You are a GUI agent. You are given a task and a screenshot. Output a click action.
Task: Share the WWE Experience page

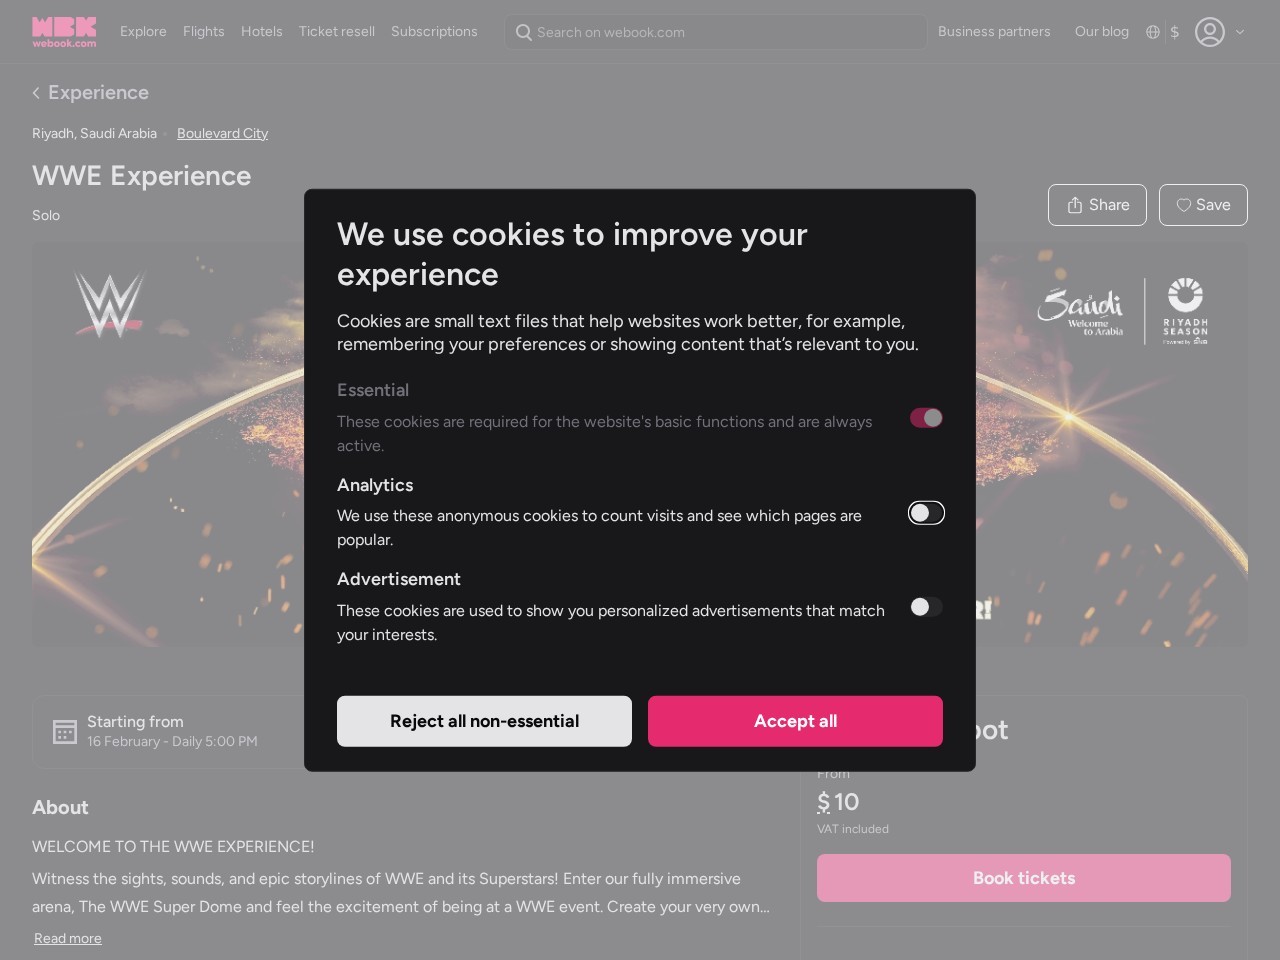click(1097, 204)
